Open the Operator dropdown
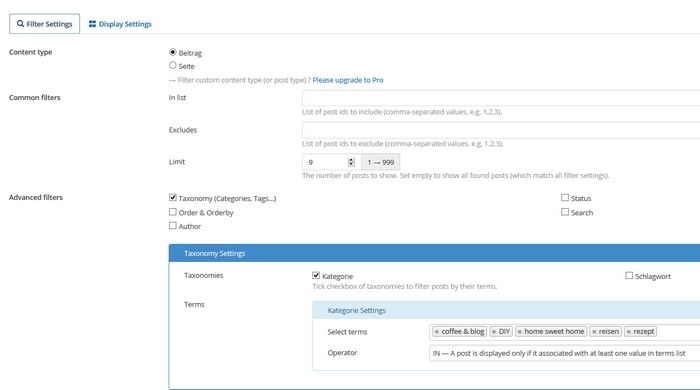 pos(564,353)
